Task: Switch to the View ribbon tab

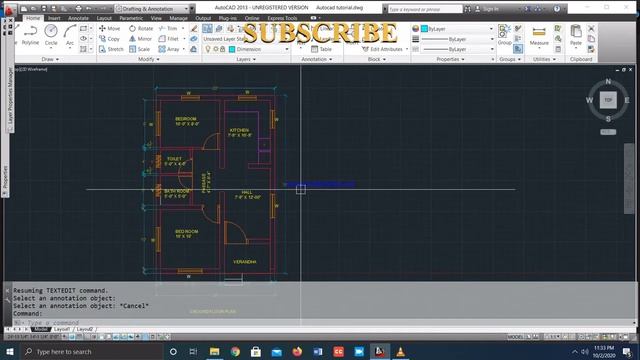Action: click(156, 18)
